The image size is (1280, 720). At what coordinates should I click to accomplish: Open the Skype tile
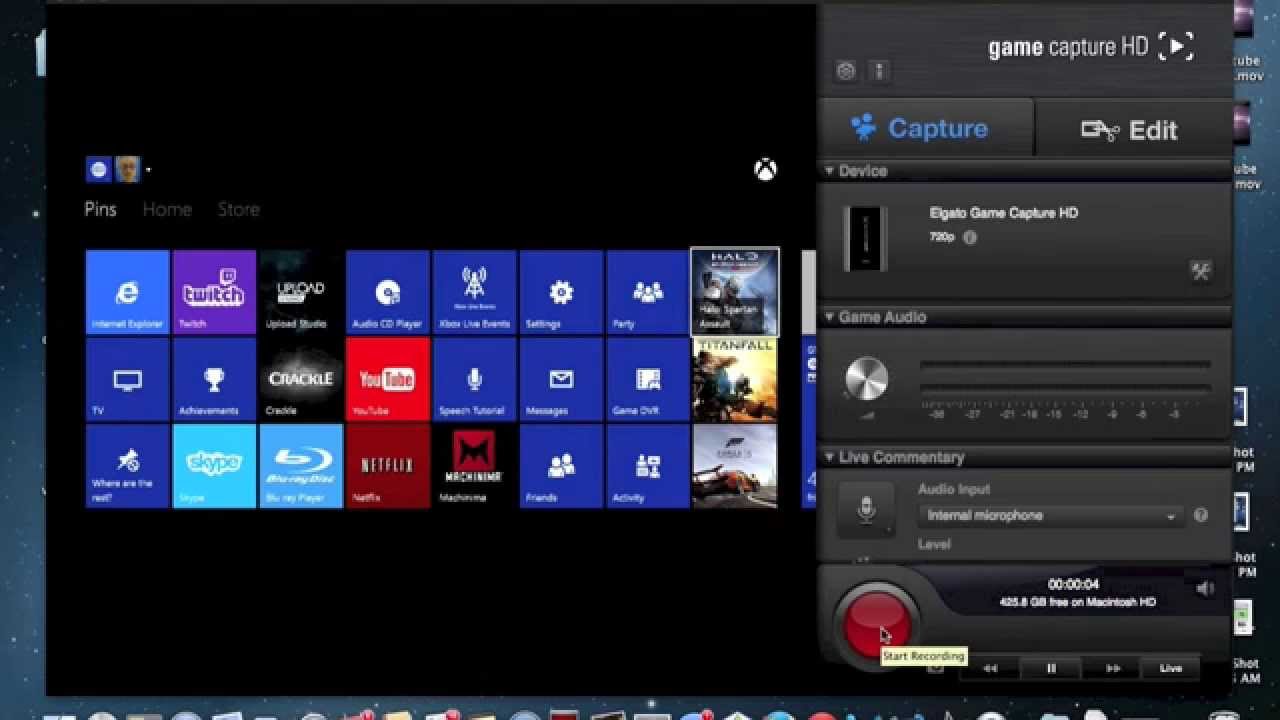tap(214, 466)
